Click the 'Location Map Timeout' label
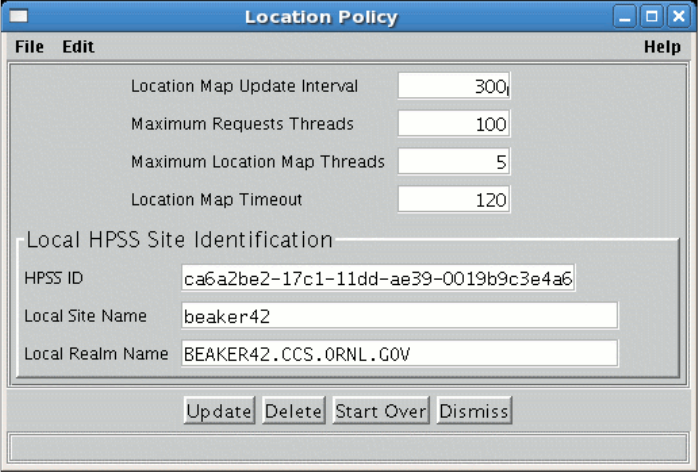This screenshot has width=698, height=472. (x=217, y=199)
